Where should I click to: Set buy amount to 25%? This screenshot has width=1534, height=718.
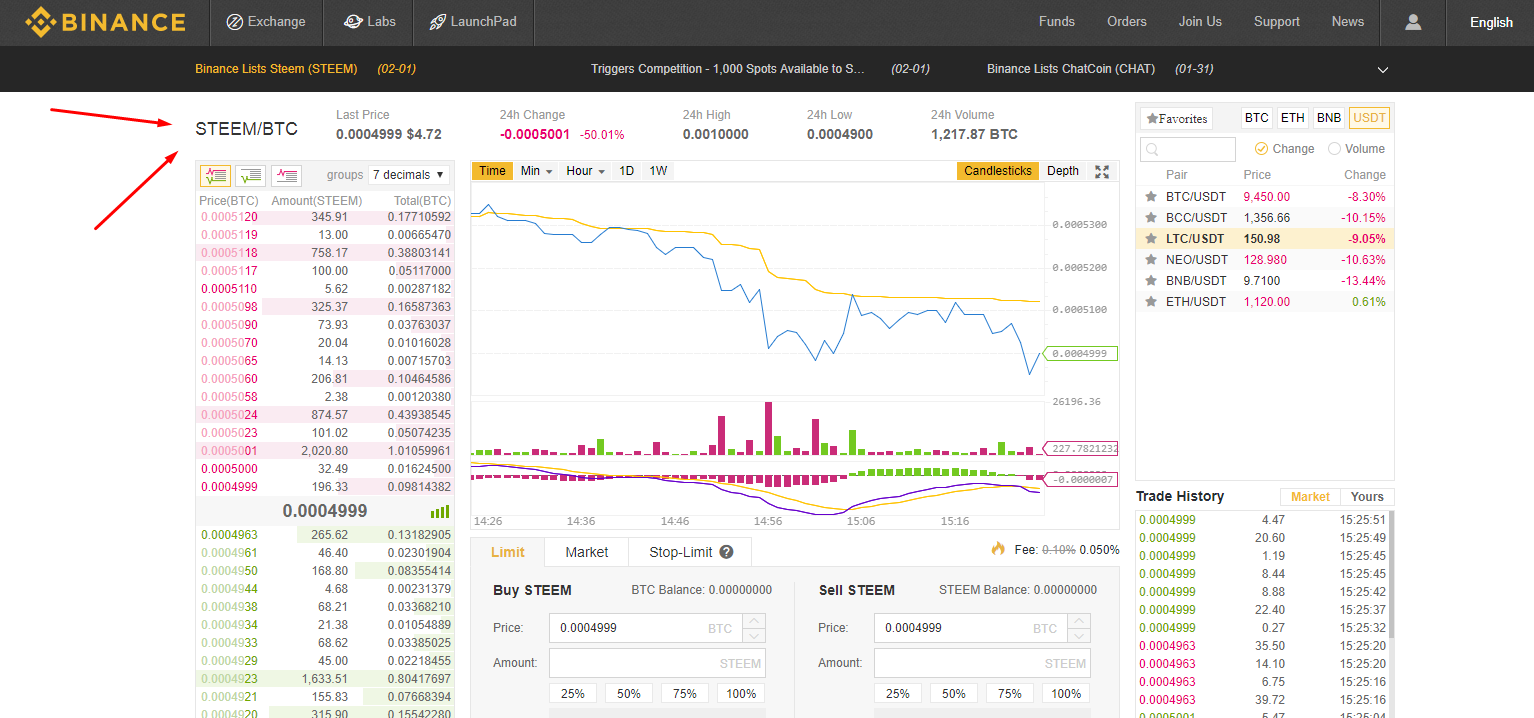[573, 693]
